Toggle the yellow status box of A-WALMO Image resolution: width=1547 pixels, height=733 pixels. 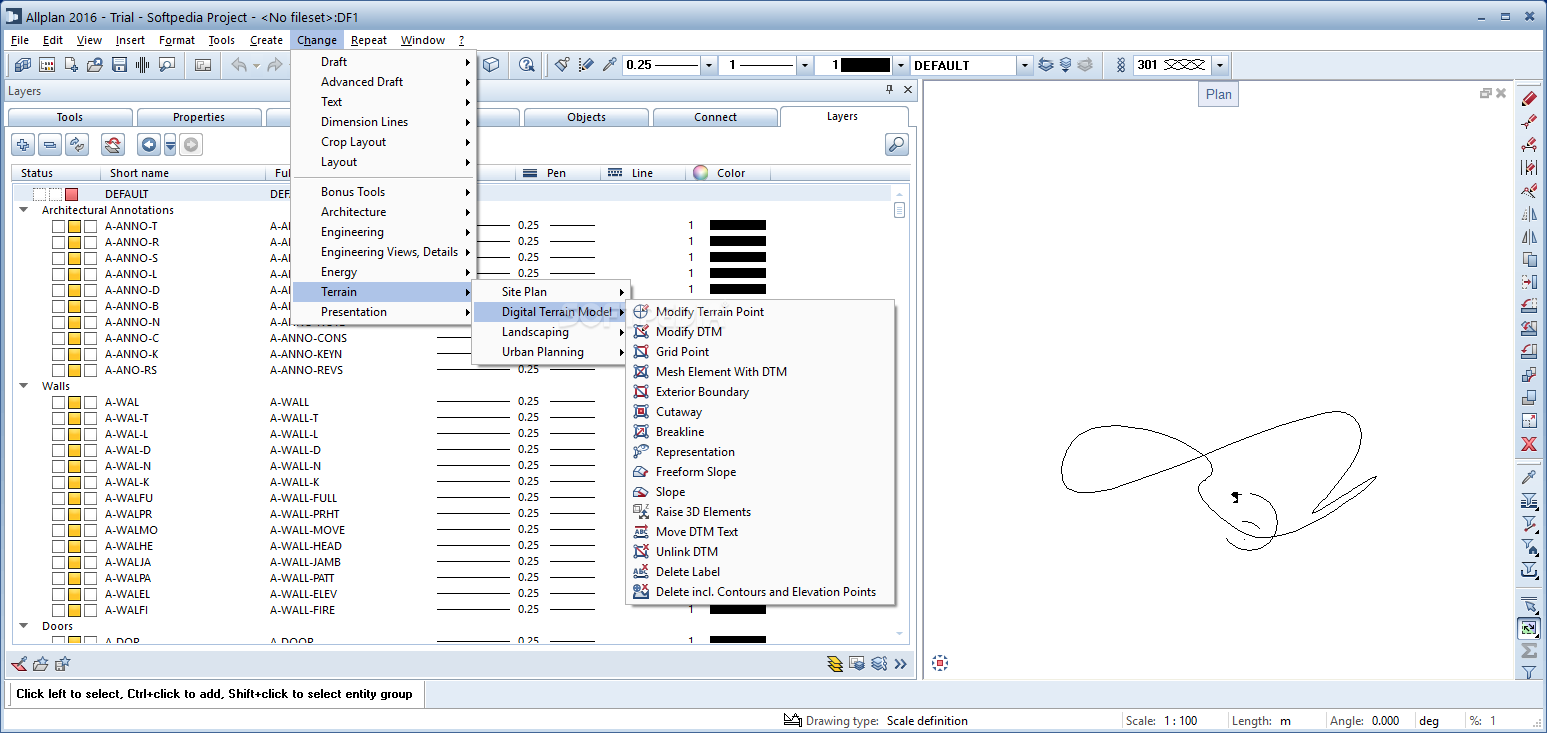coord(74,530)
